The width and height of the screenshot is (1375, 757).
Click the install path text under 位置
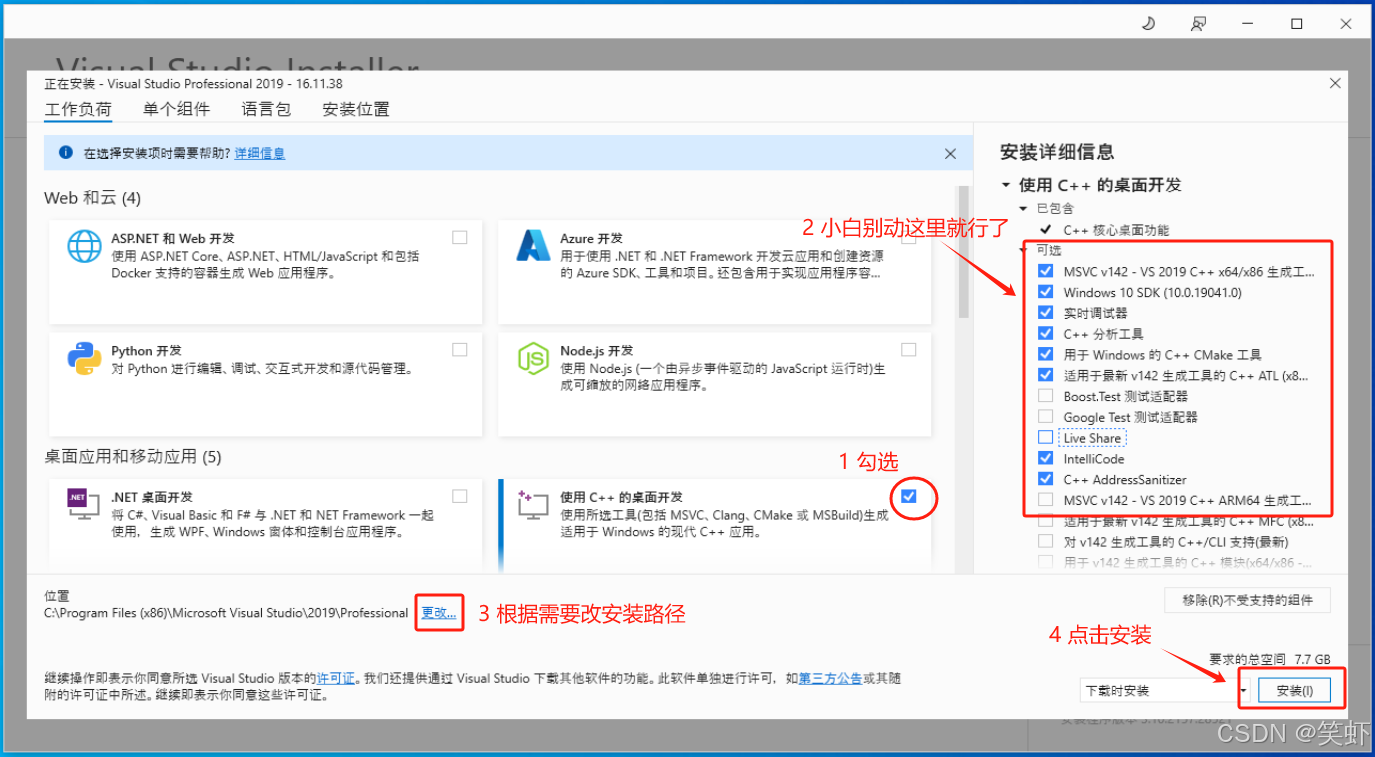point(226,613)
